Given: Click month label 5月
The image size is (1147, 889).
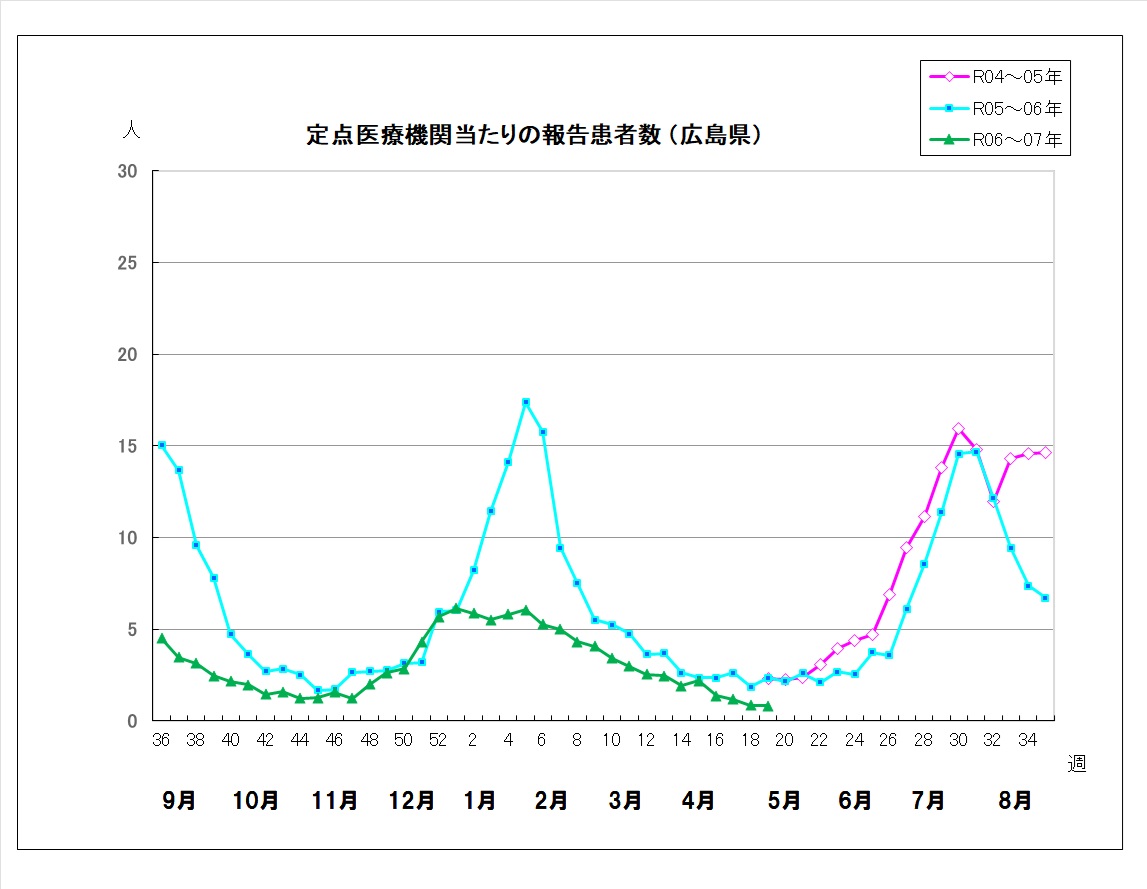Looking at the screenshot, I should point(783,800).
